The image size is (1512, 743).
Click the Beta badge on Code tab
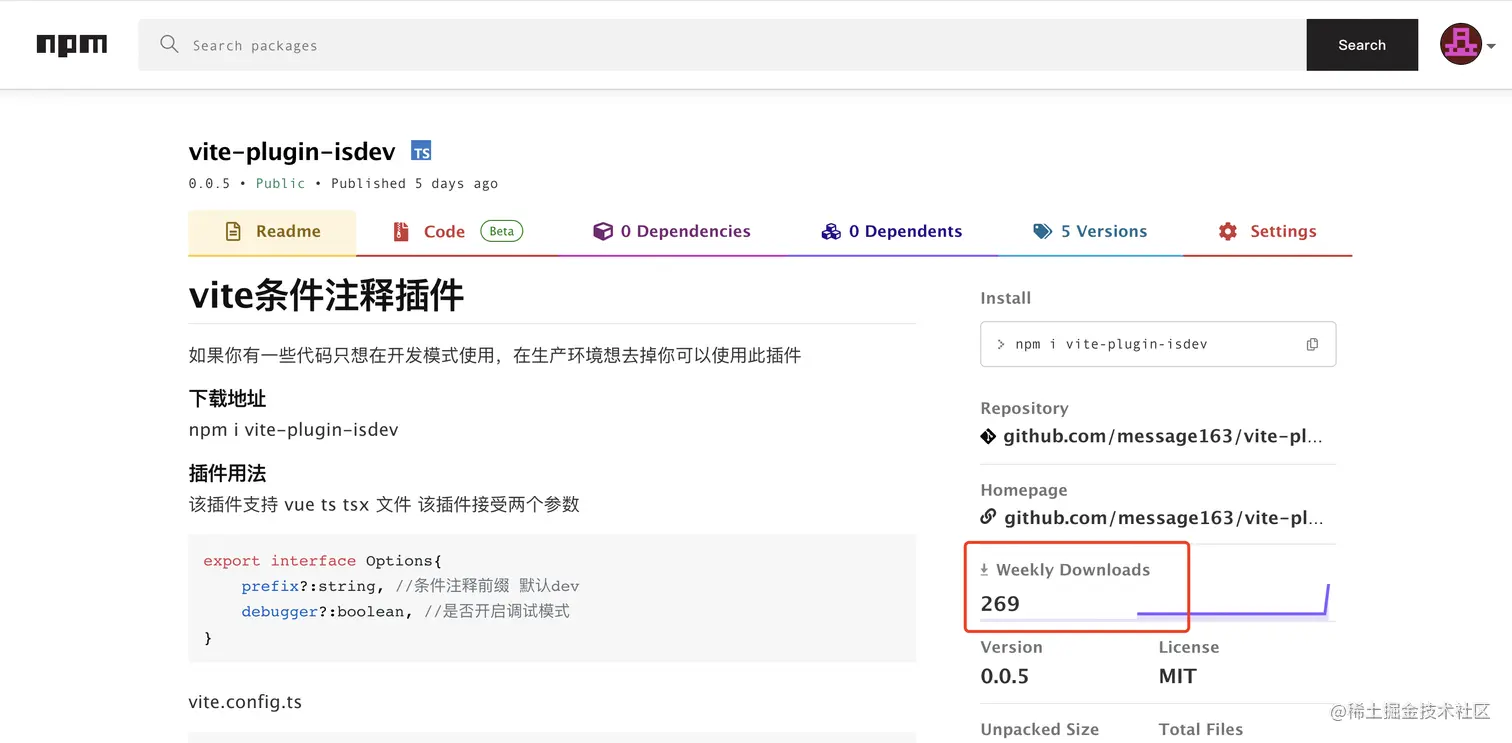[502, 231]
